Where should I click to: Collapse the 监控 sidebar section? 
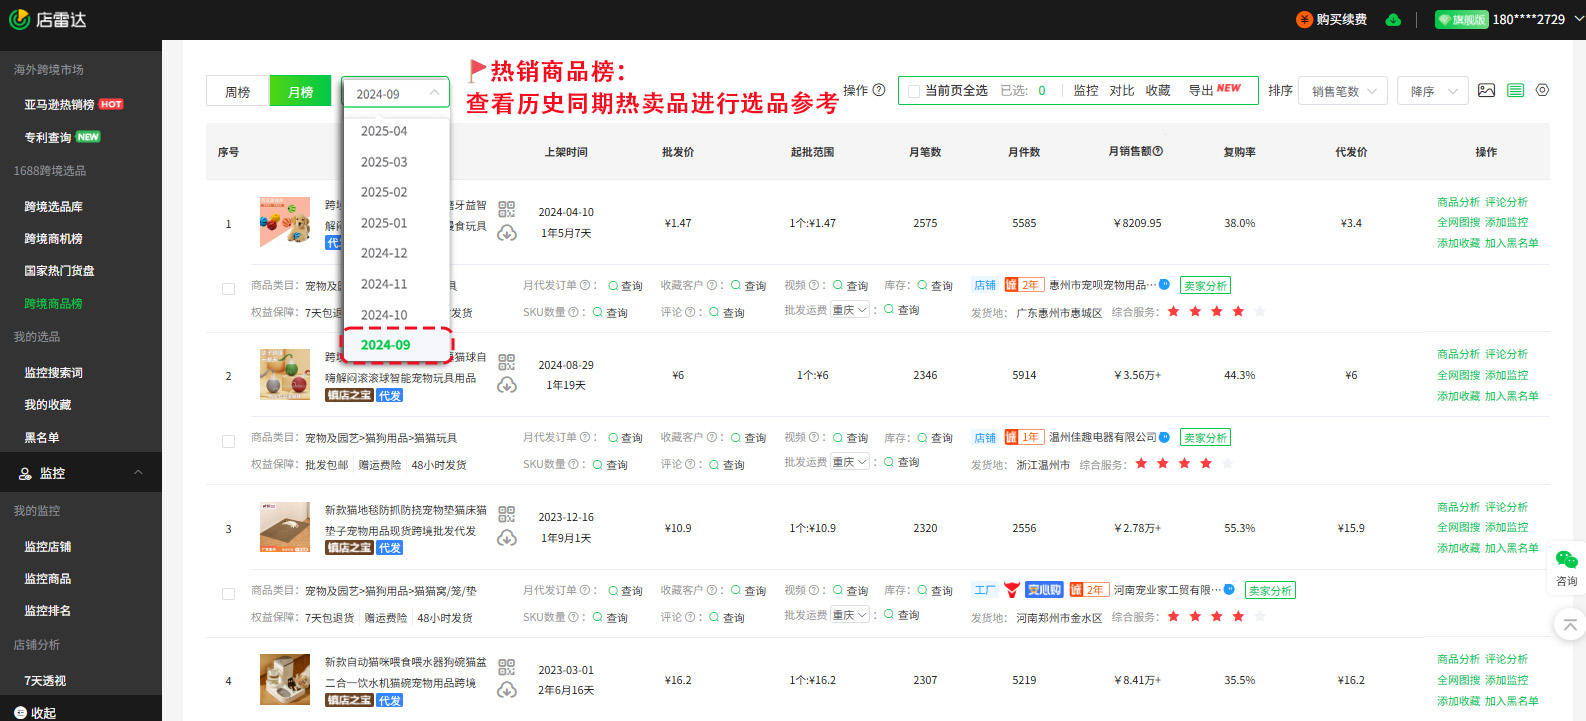[138, 473]
